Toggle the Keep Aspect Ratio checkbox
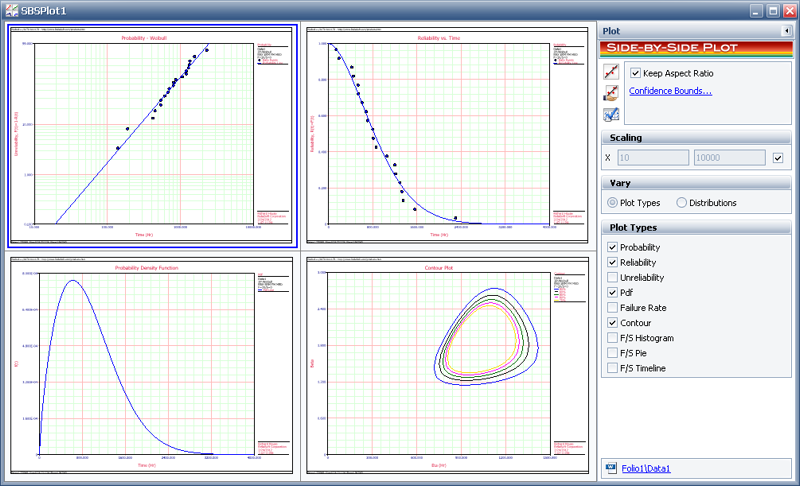This screenshot has width=800, height=486. coord(635,73)
